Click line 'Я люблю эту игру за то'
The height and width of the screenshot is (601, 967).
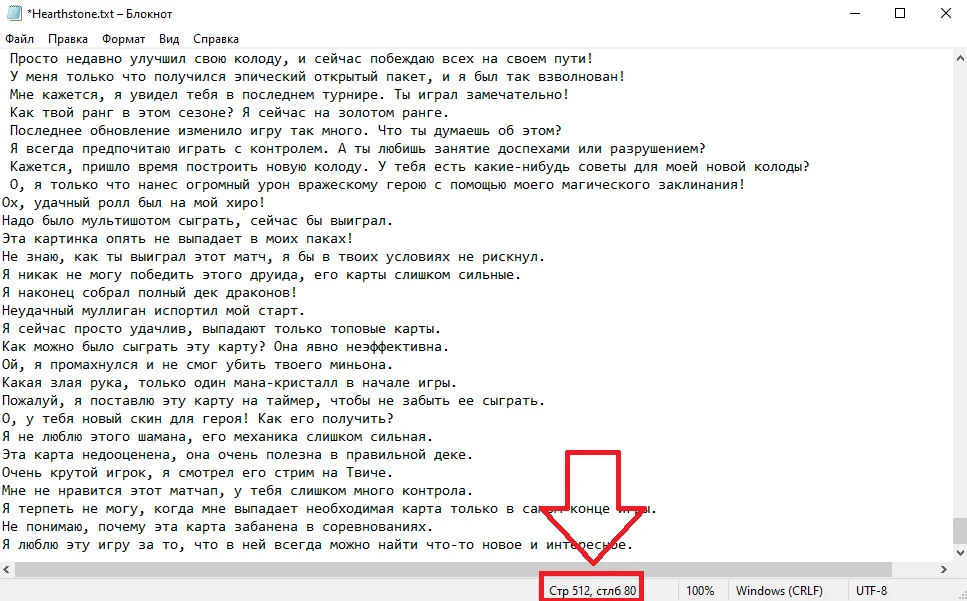click(x=318, y=545)
